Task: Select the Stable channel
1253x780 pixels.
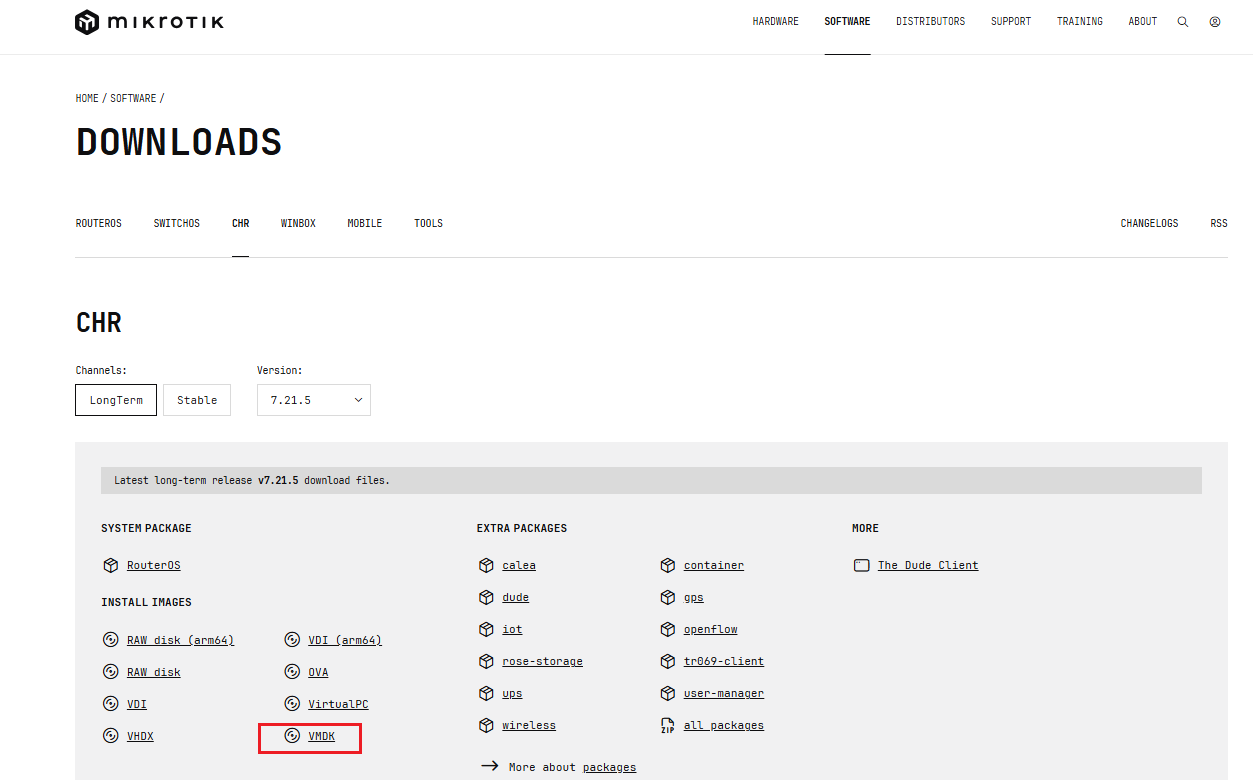Action: point(197,400)
